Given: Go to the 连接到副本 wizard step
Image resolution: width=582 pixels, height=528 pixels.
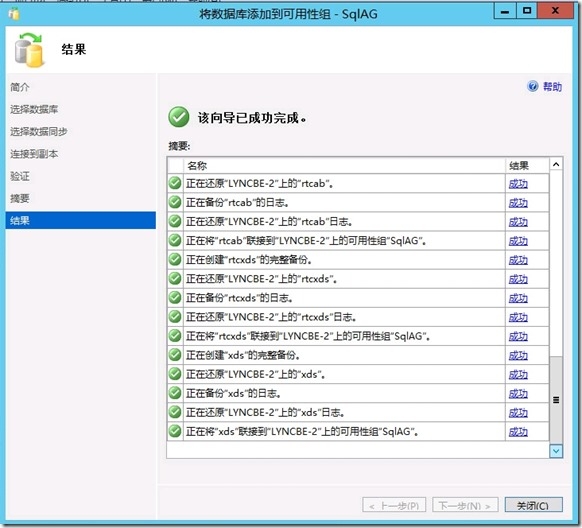Looking at the screenshot, I should pyautogui.click(x=34, y=154).
